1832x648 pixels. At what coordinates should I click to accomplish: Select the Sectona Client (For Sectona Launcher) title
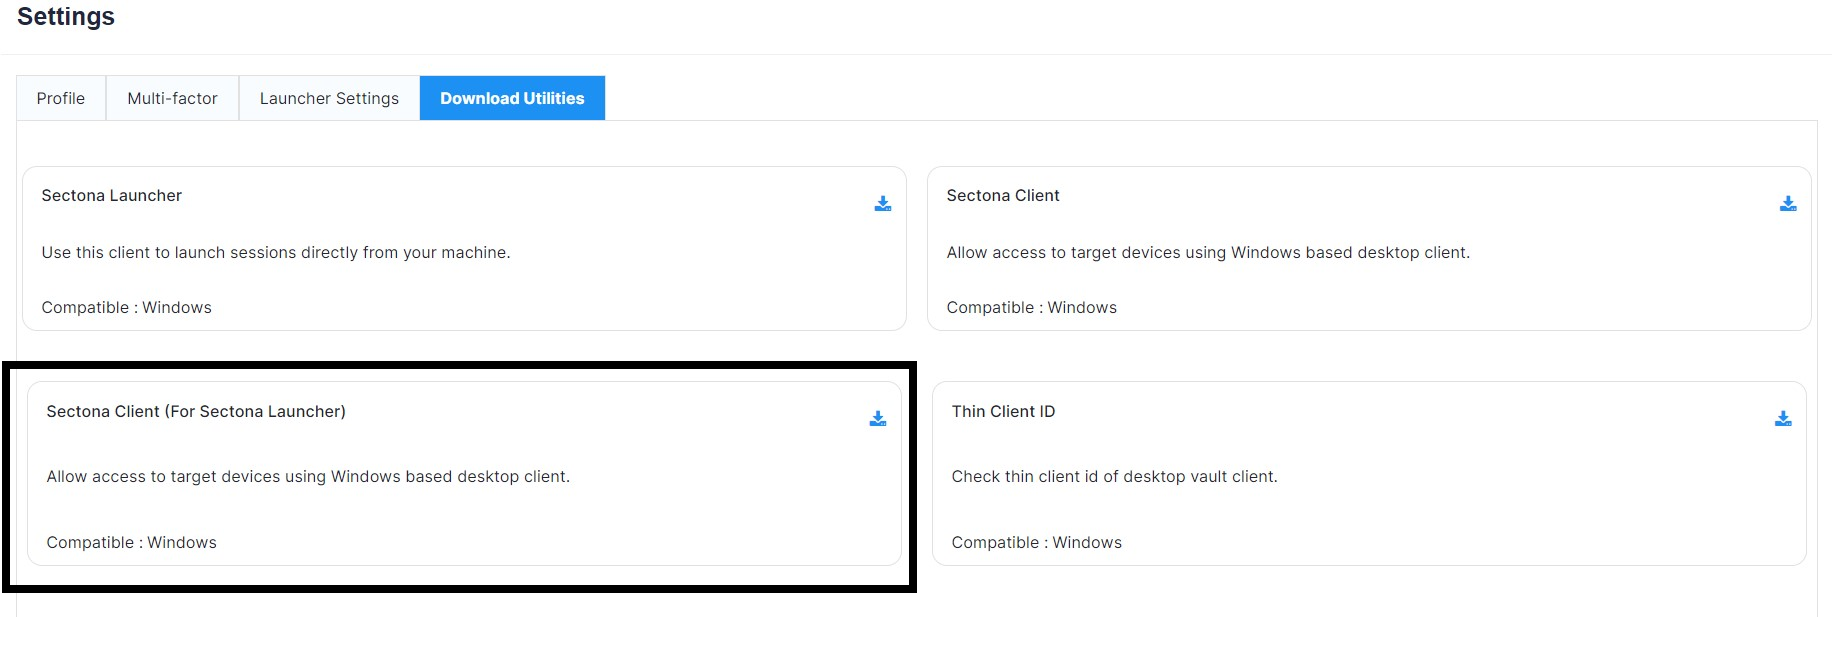click(196, 412)
